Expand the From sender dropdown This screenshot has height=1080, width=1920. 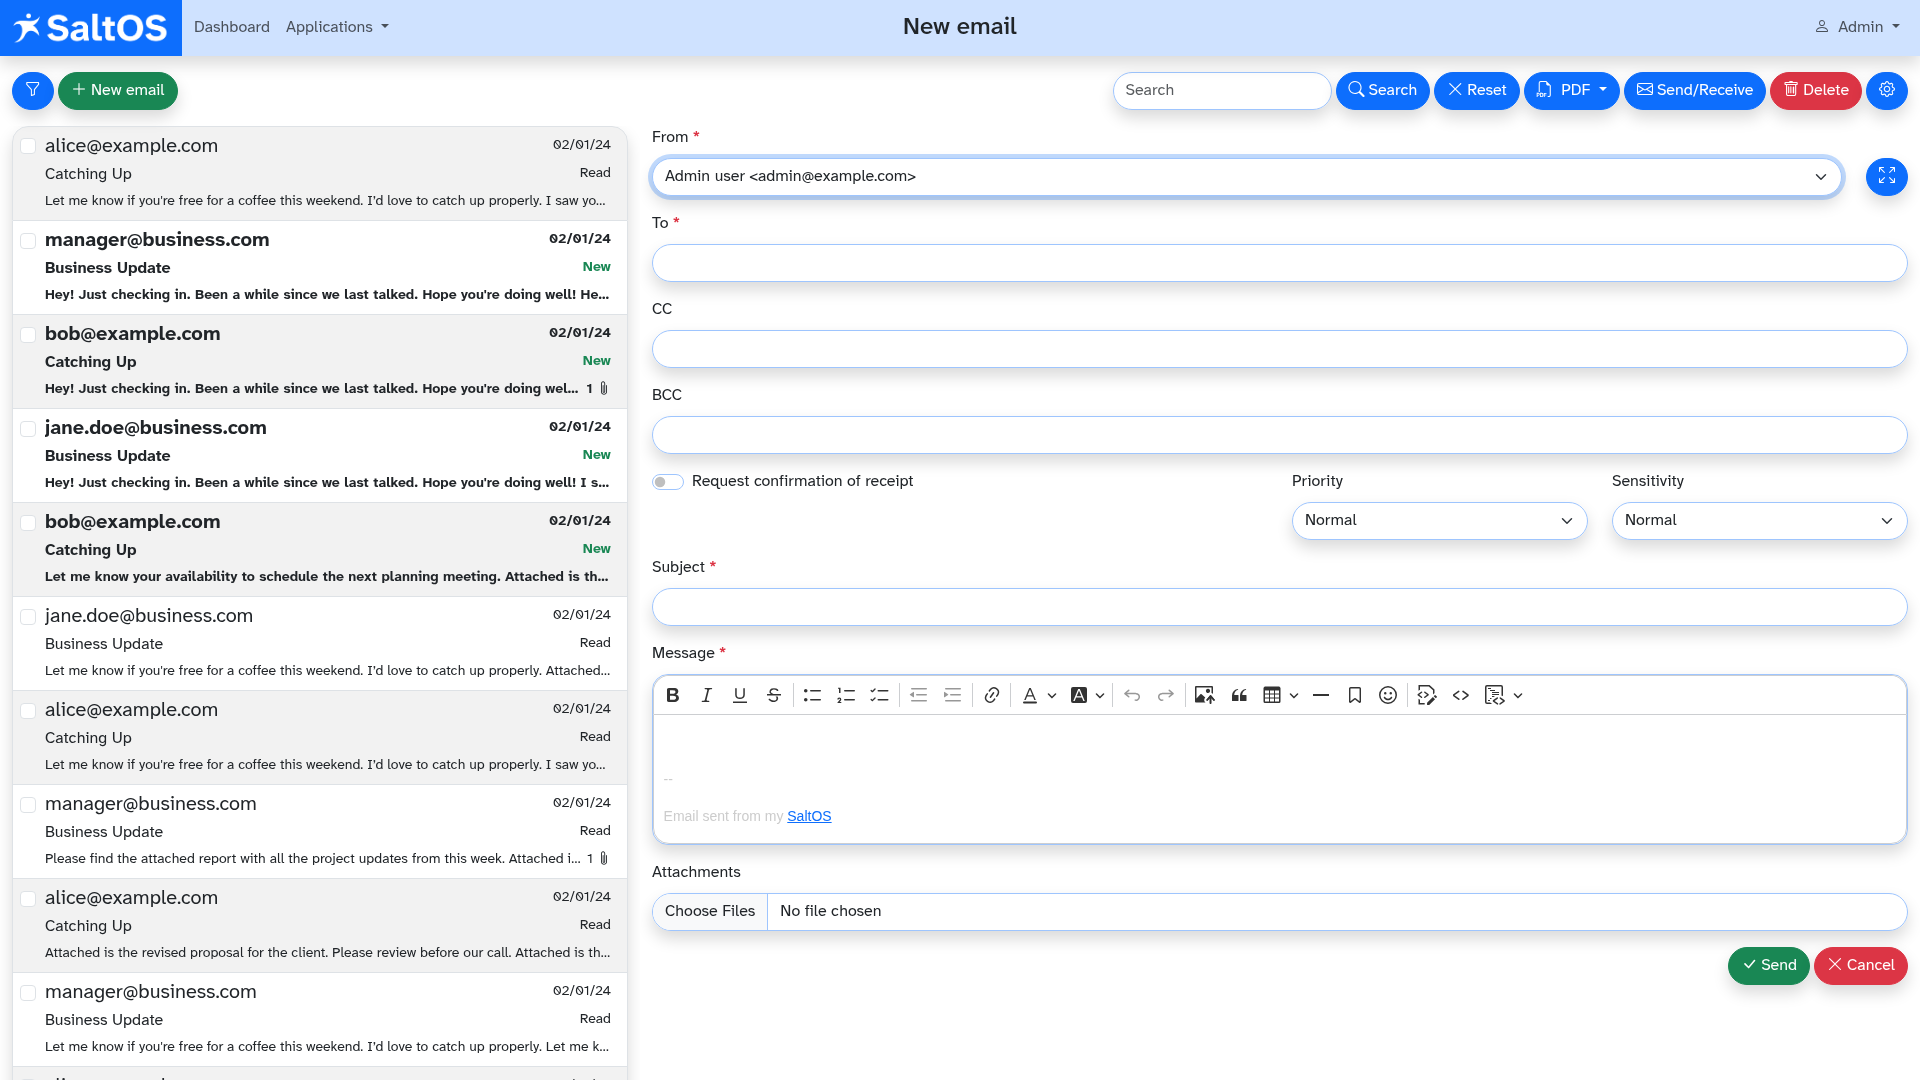pyautogui.click(x=1246, y=177)
